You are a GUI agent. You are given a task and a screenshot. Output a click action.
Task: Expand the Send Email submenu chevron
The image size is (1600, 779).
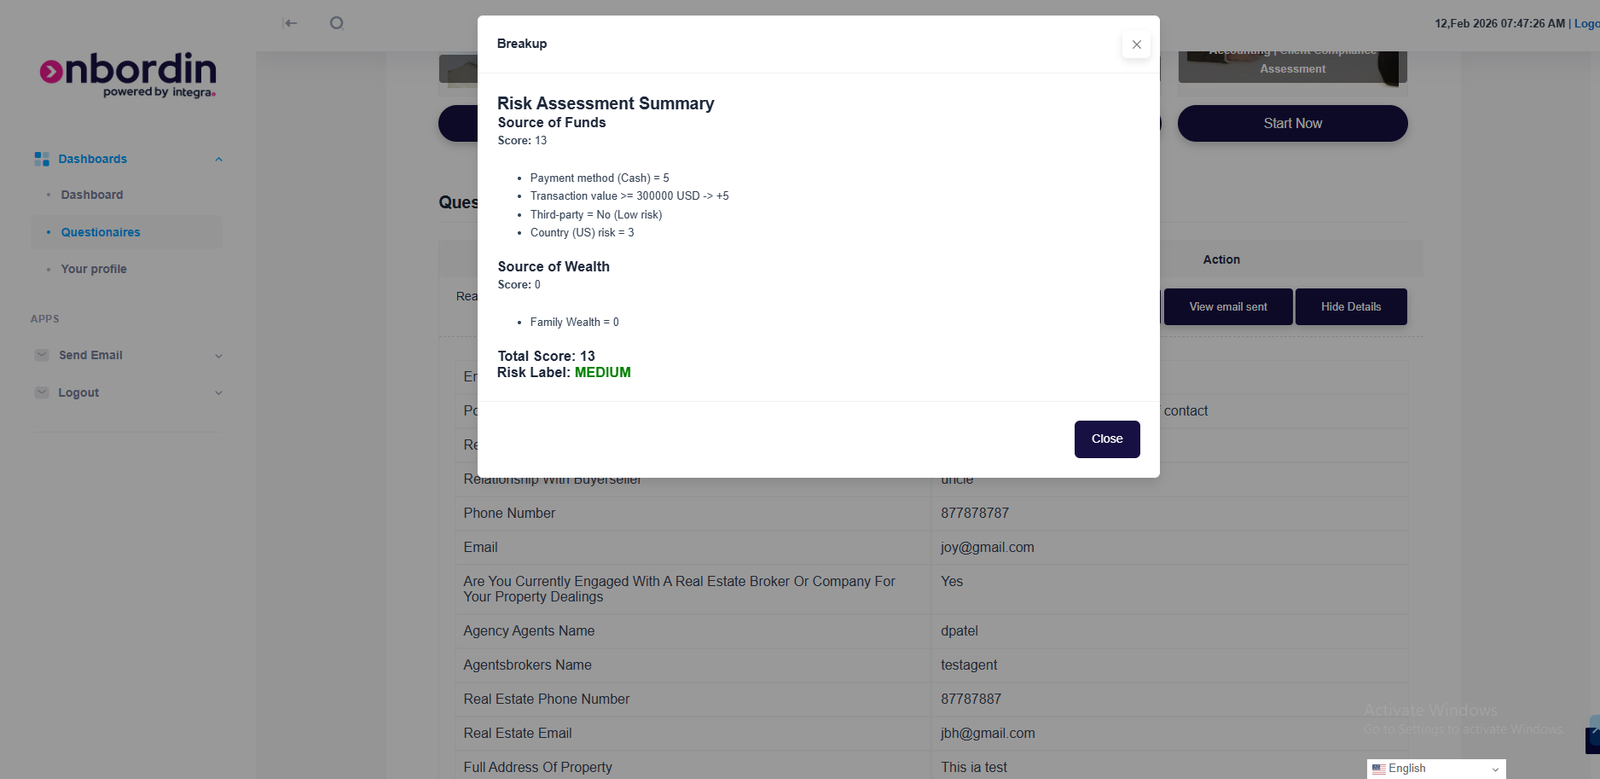218,356
